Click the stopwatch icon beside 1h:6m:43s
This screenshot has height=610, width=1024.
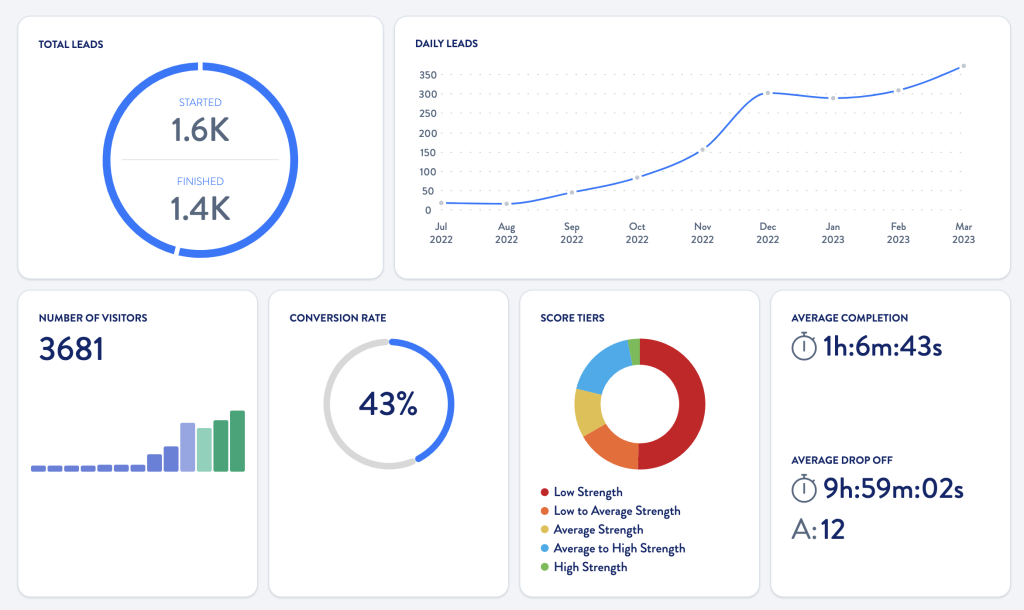tap(804, 346)
